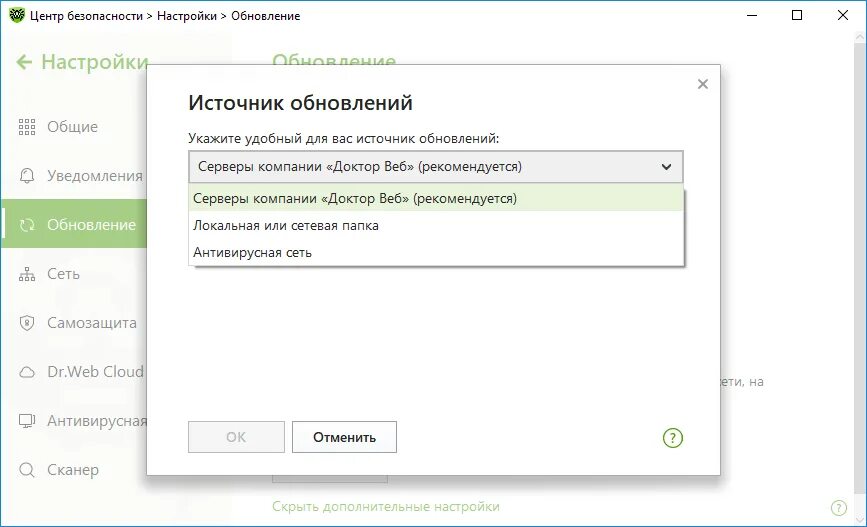Click the Scanner magnifier icon
The image size is (867, 527).
(27, 470)
